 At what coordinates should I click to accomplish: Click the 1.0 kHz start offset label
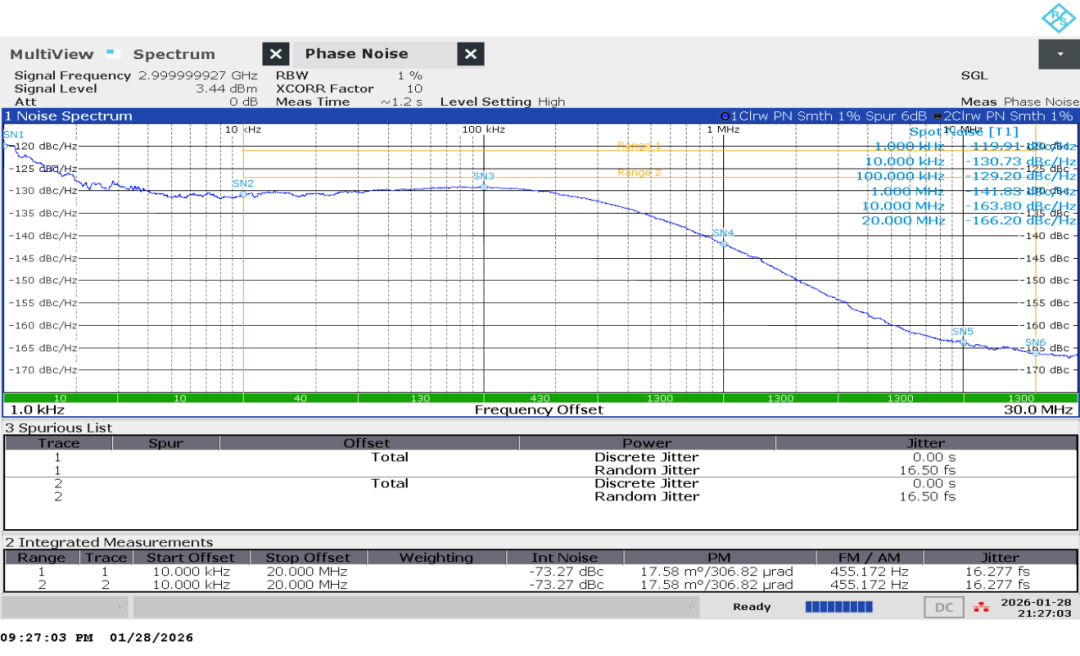pos(37,410)
